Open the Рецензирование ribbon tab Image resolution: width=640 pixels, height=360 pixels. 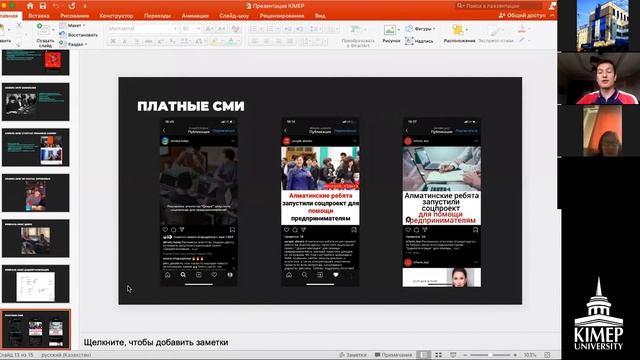[x=282, y=16]
